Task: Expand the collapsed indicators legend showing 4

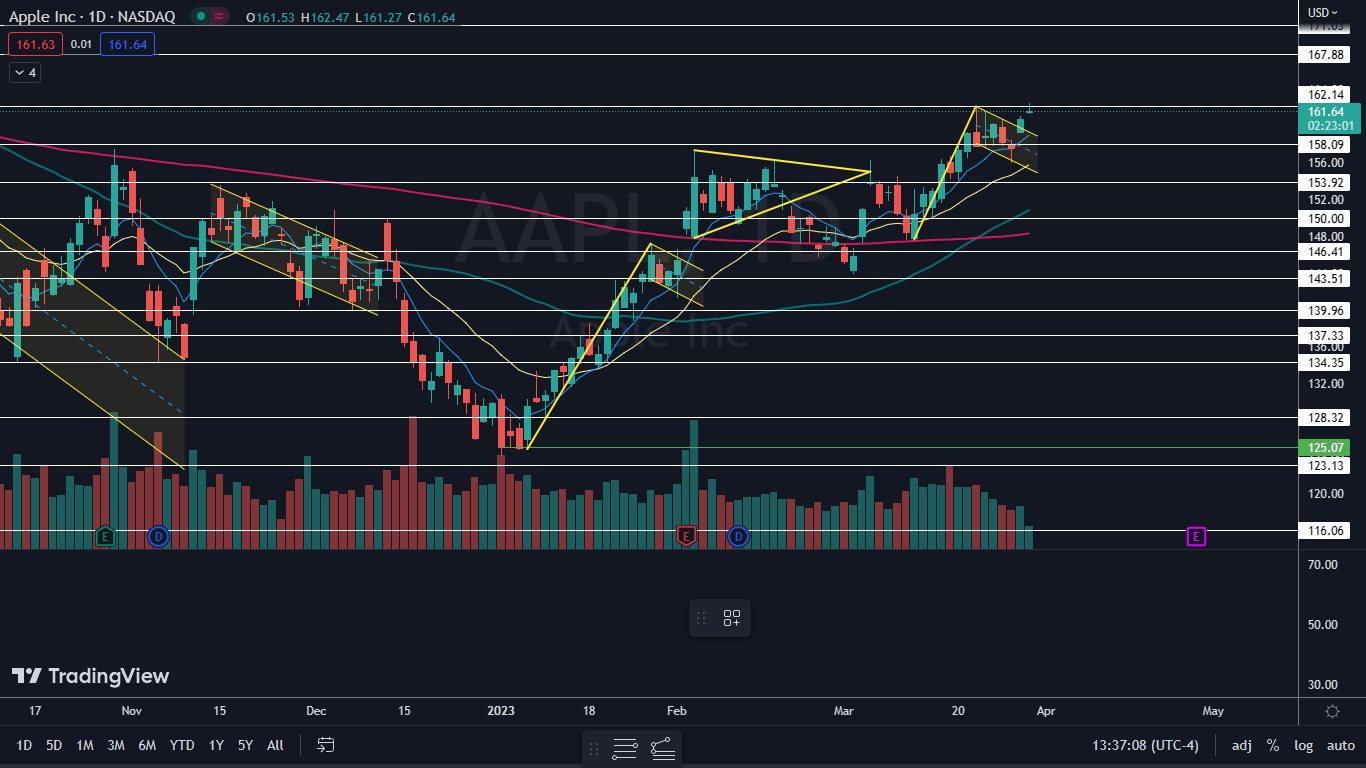Action: click(24, 72)
